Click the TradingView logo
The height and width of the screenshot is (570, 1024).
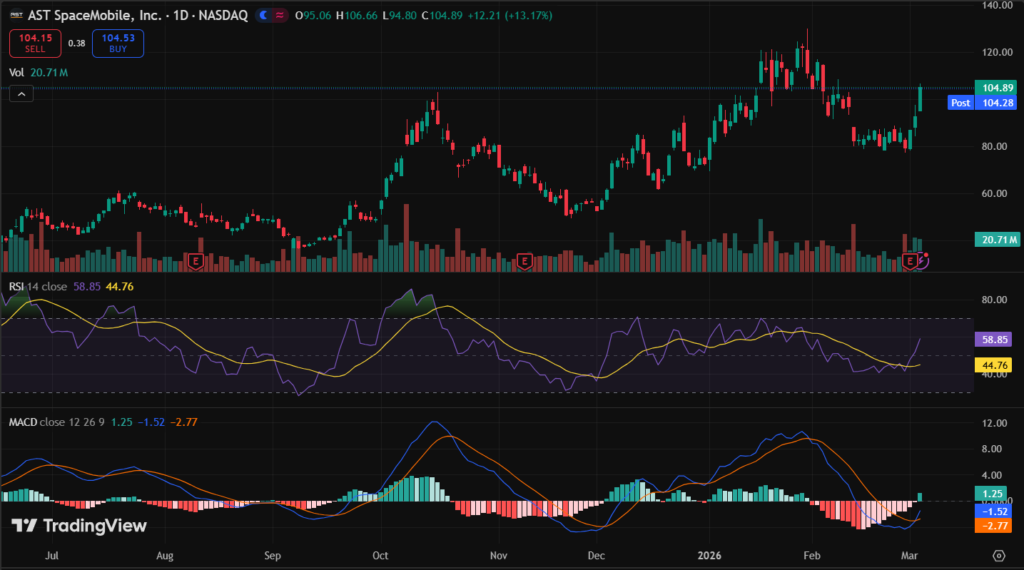79,526
